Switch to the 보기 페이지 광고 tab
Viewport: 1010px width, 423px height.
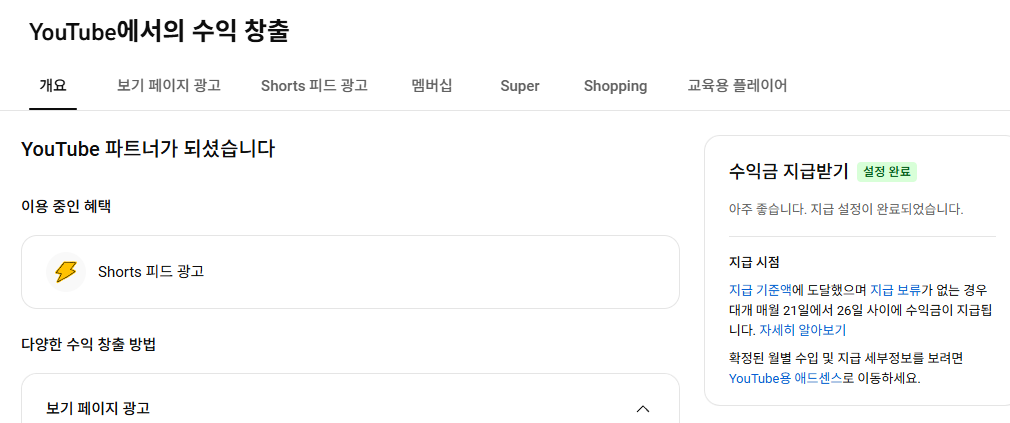tap(168, 86)
